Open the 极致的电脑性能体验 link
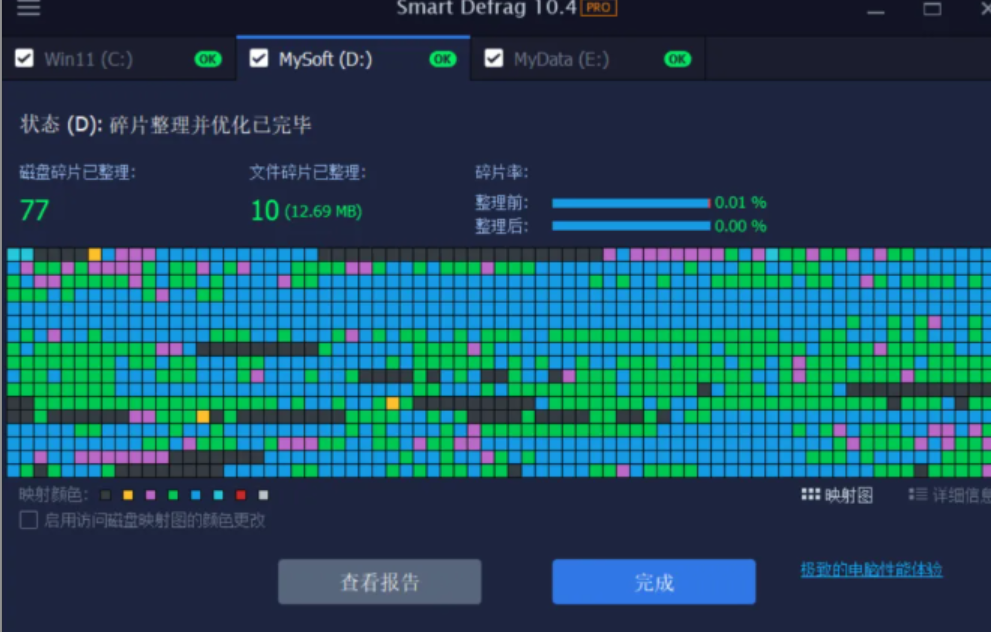Viewport: 991px width, 632px height. coord(872,569)
